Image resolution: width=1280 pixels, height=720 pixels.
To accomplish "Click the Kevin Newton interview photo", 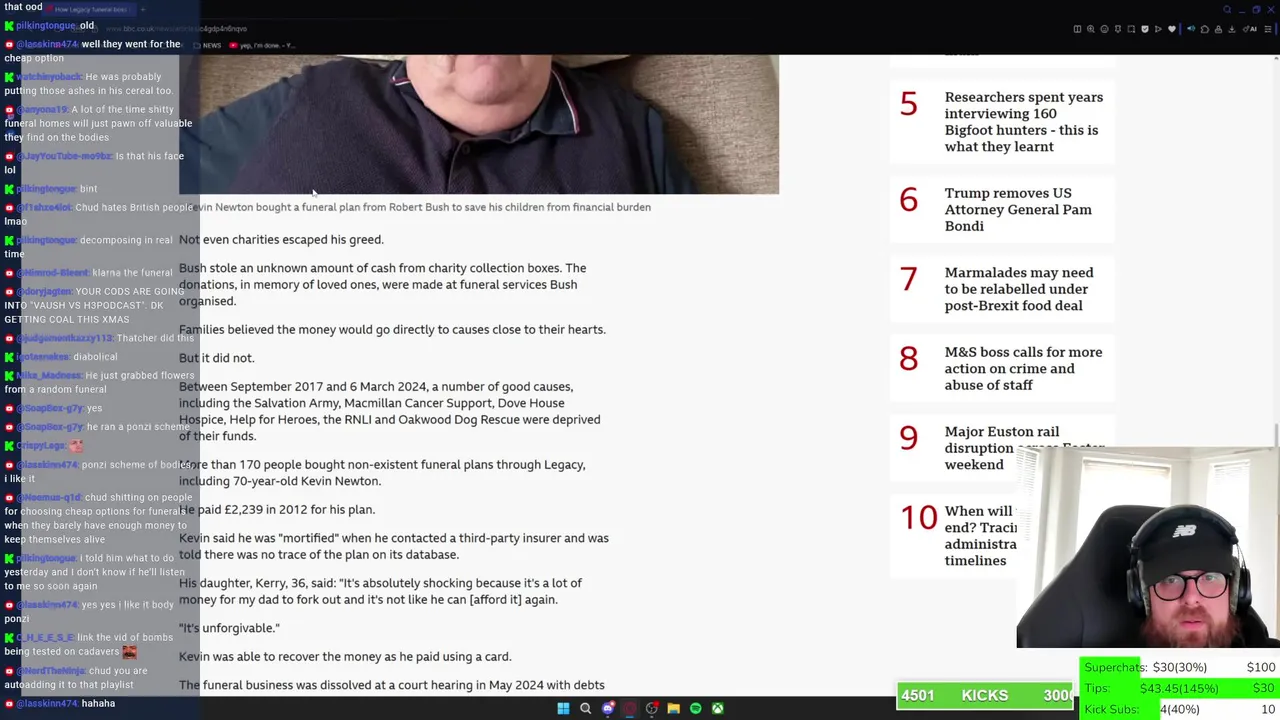I will (479, 124).
